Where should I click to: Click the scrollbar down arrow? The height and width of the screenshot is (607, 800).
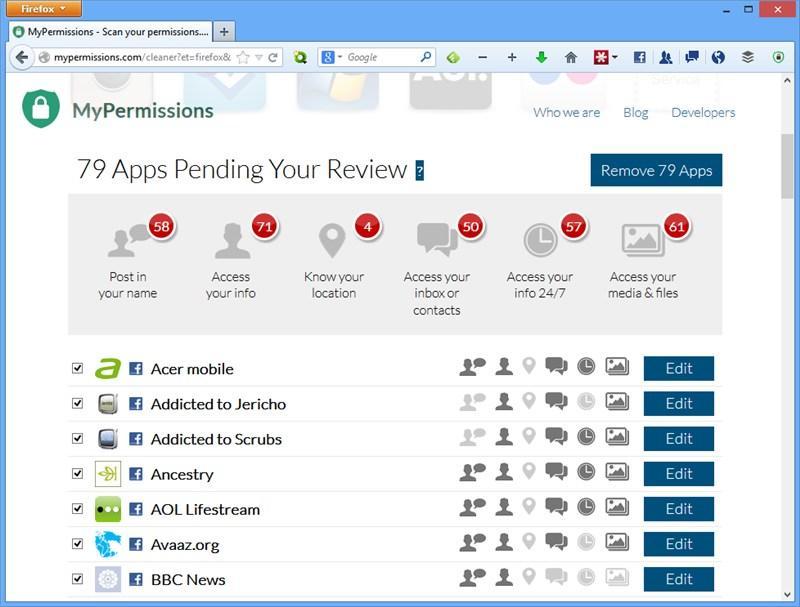click(787, 594)
